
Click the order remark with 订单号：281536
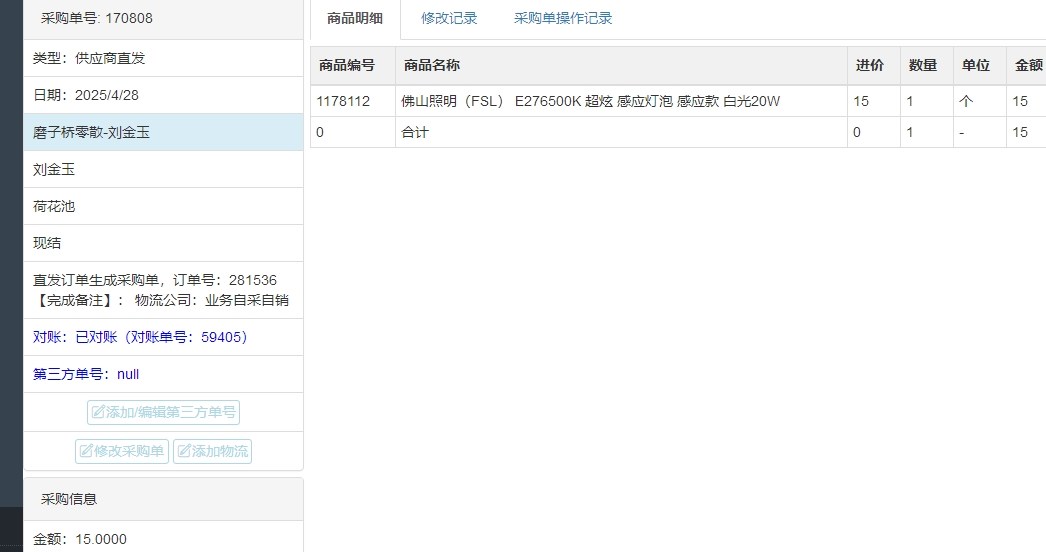(x=163, y=290)
